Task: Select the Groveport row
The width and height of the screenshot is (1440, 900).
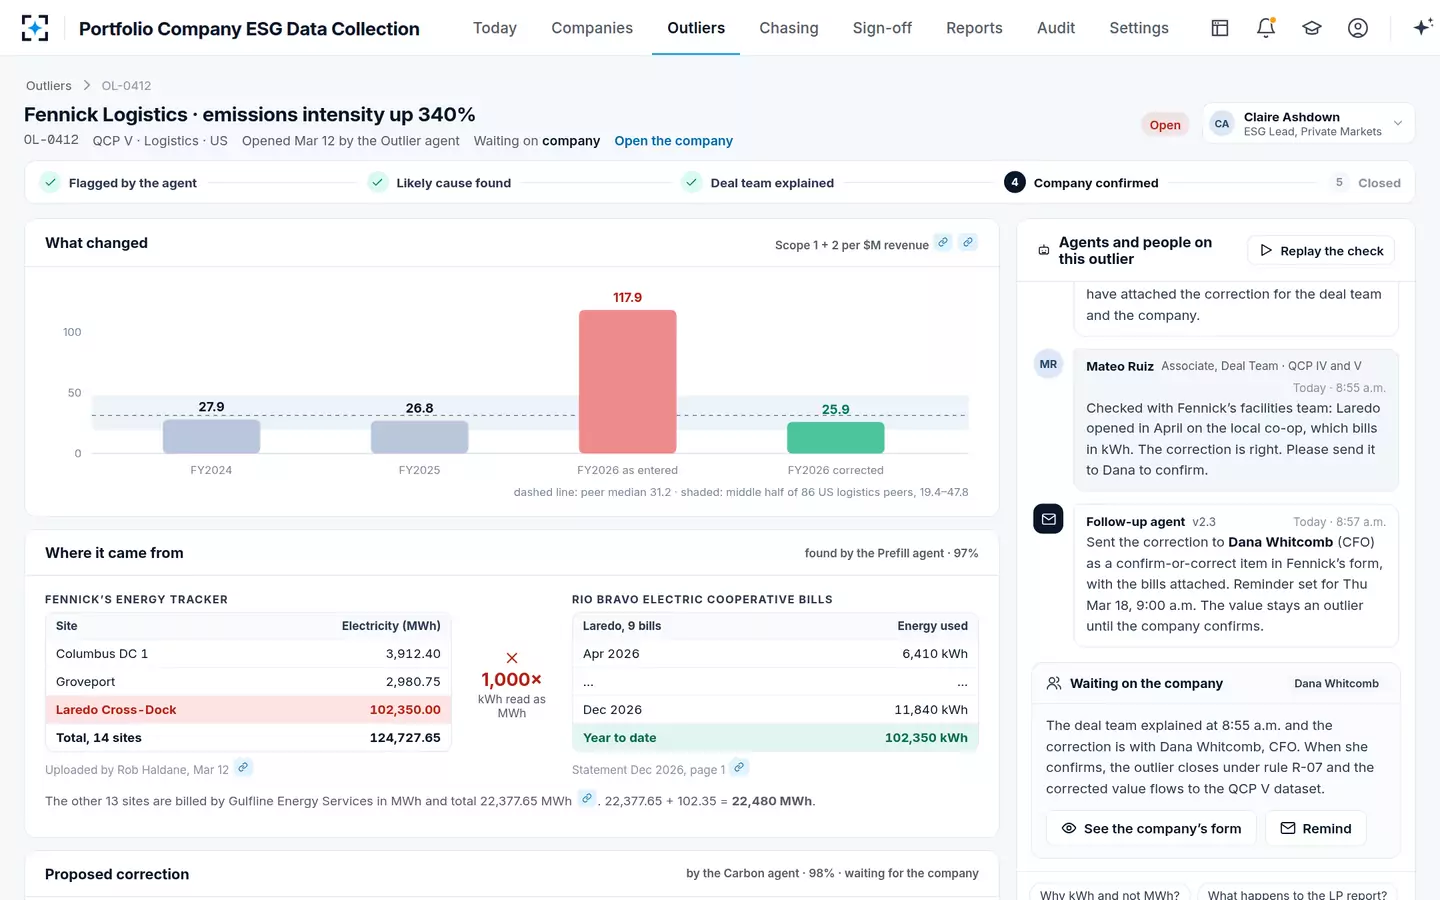Action: click(x=248, y=682)
